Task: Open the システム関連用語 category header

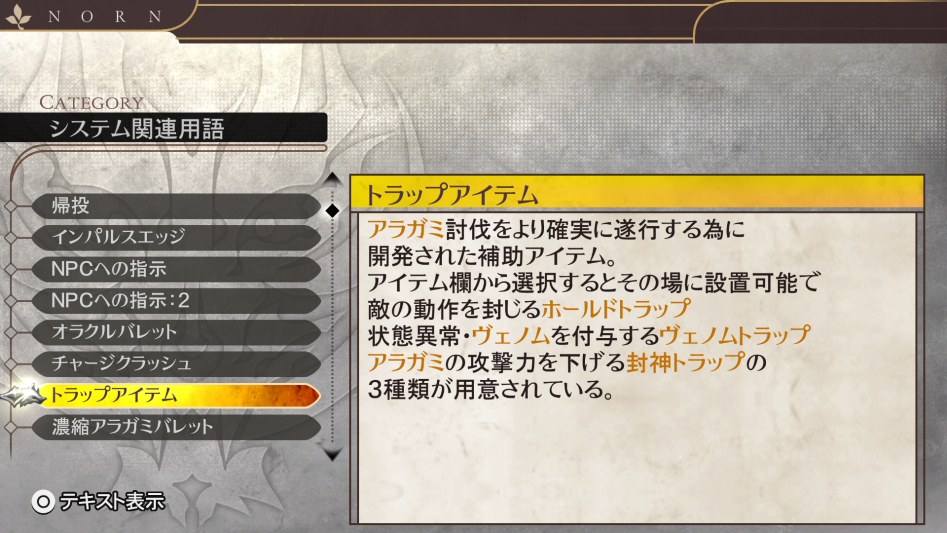Action: tap(163, 128)
